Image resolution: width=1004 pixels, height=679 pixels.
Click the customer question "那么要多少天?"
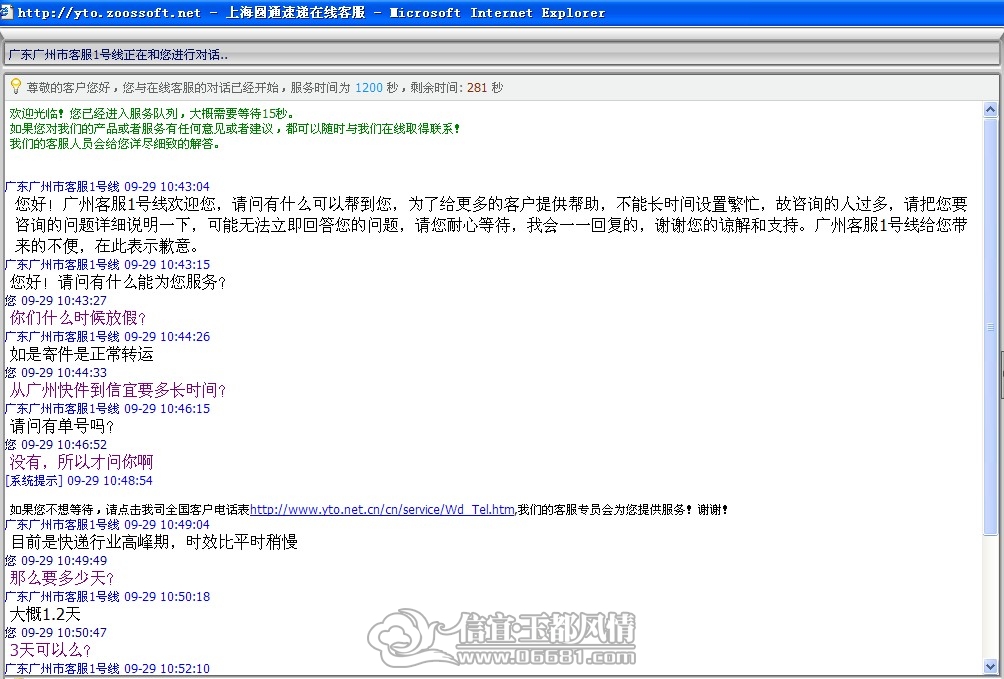(x=62, y=578)
